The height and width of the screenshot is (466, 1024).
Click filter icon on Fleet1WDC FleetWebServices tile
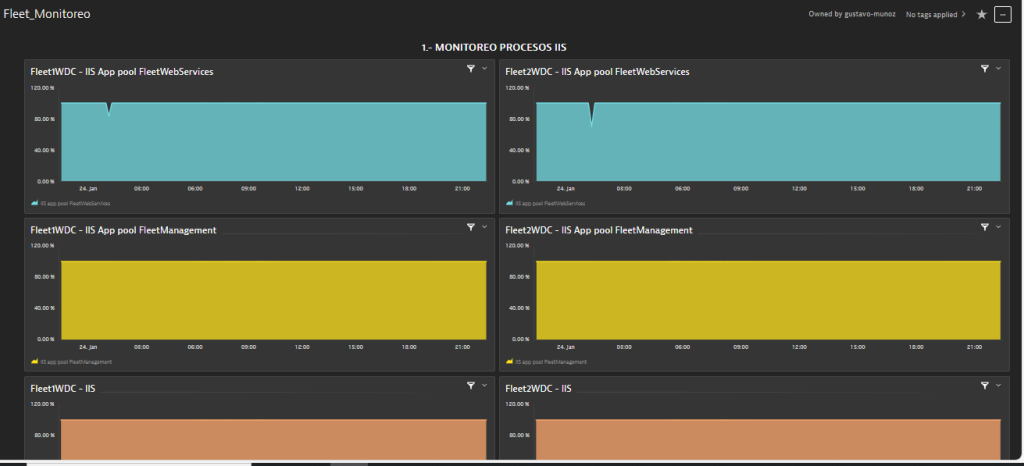tap(470, 69)
